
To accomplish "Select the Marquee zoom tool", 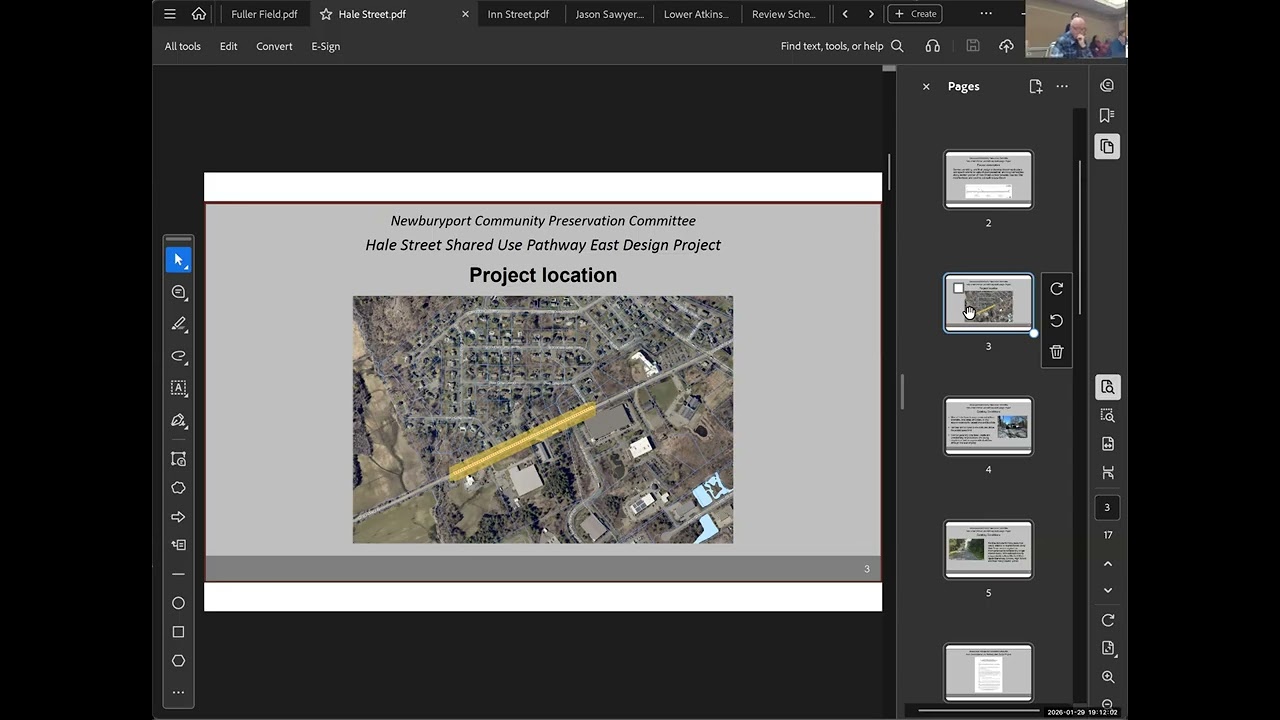I will click(1107, 415).
